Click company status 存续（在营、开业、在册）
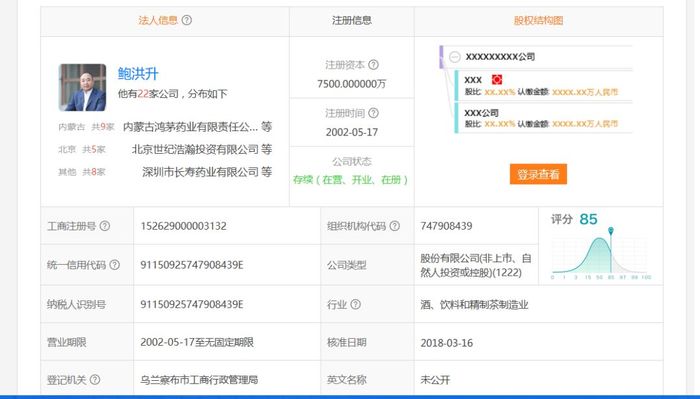The image size is (700, 399). click(x=351, y=180)
